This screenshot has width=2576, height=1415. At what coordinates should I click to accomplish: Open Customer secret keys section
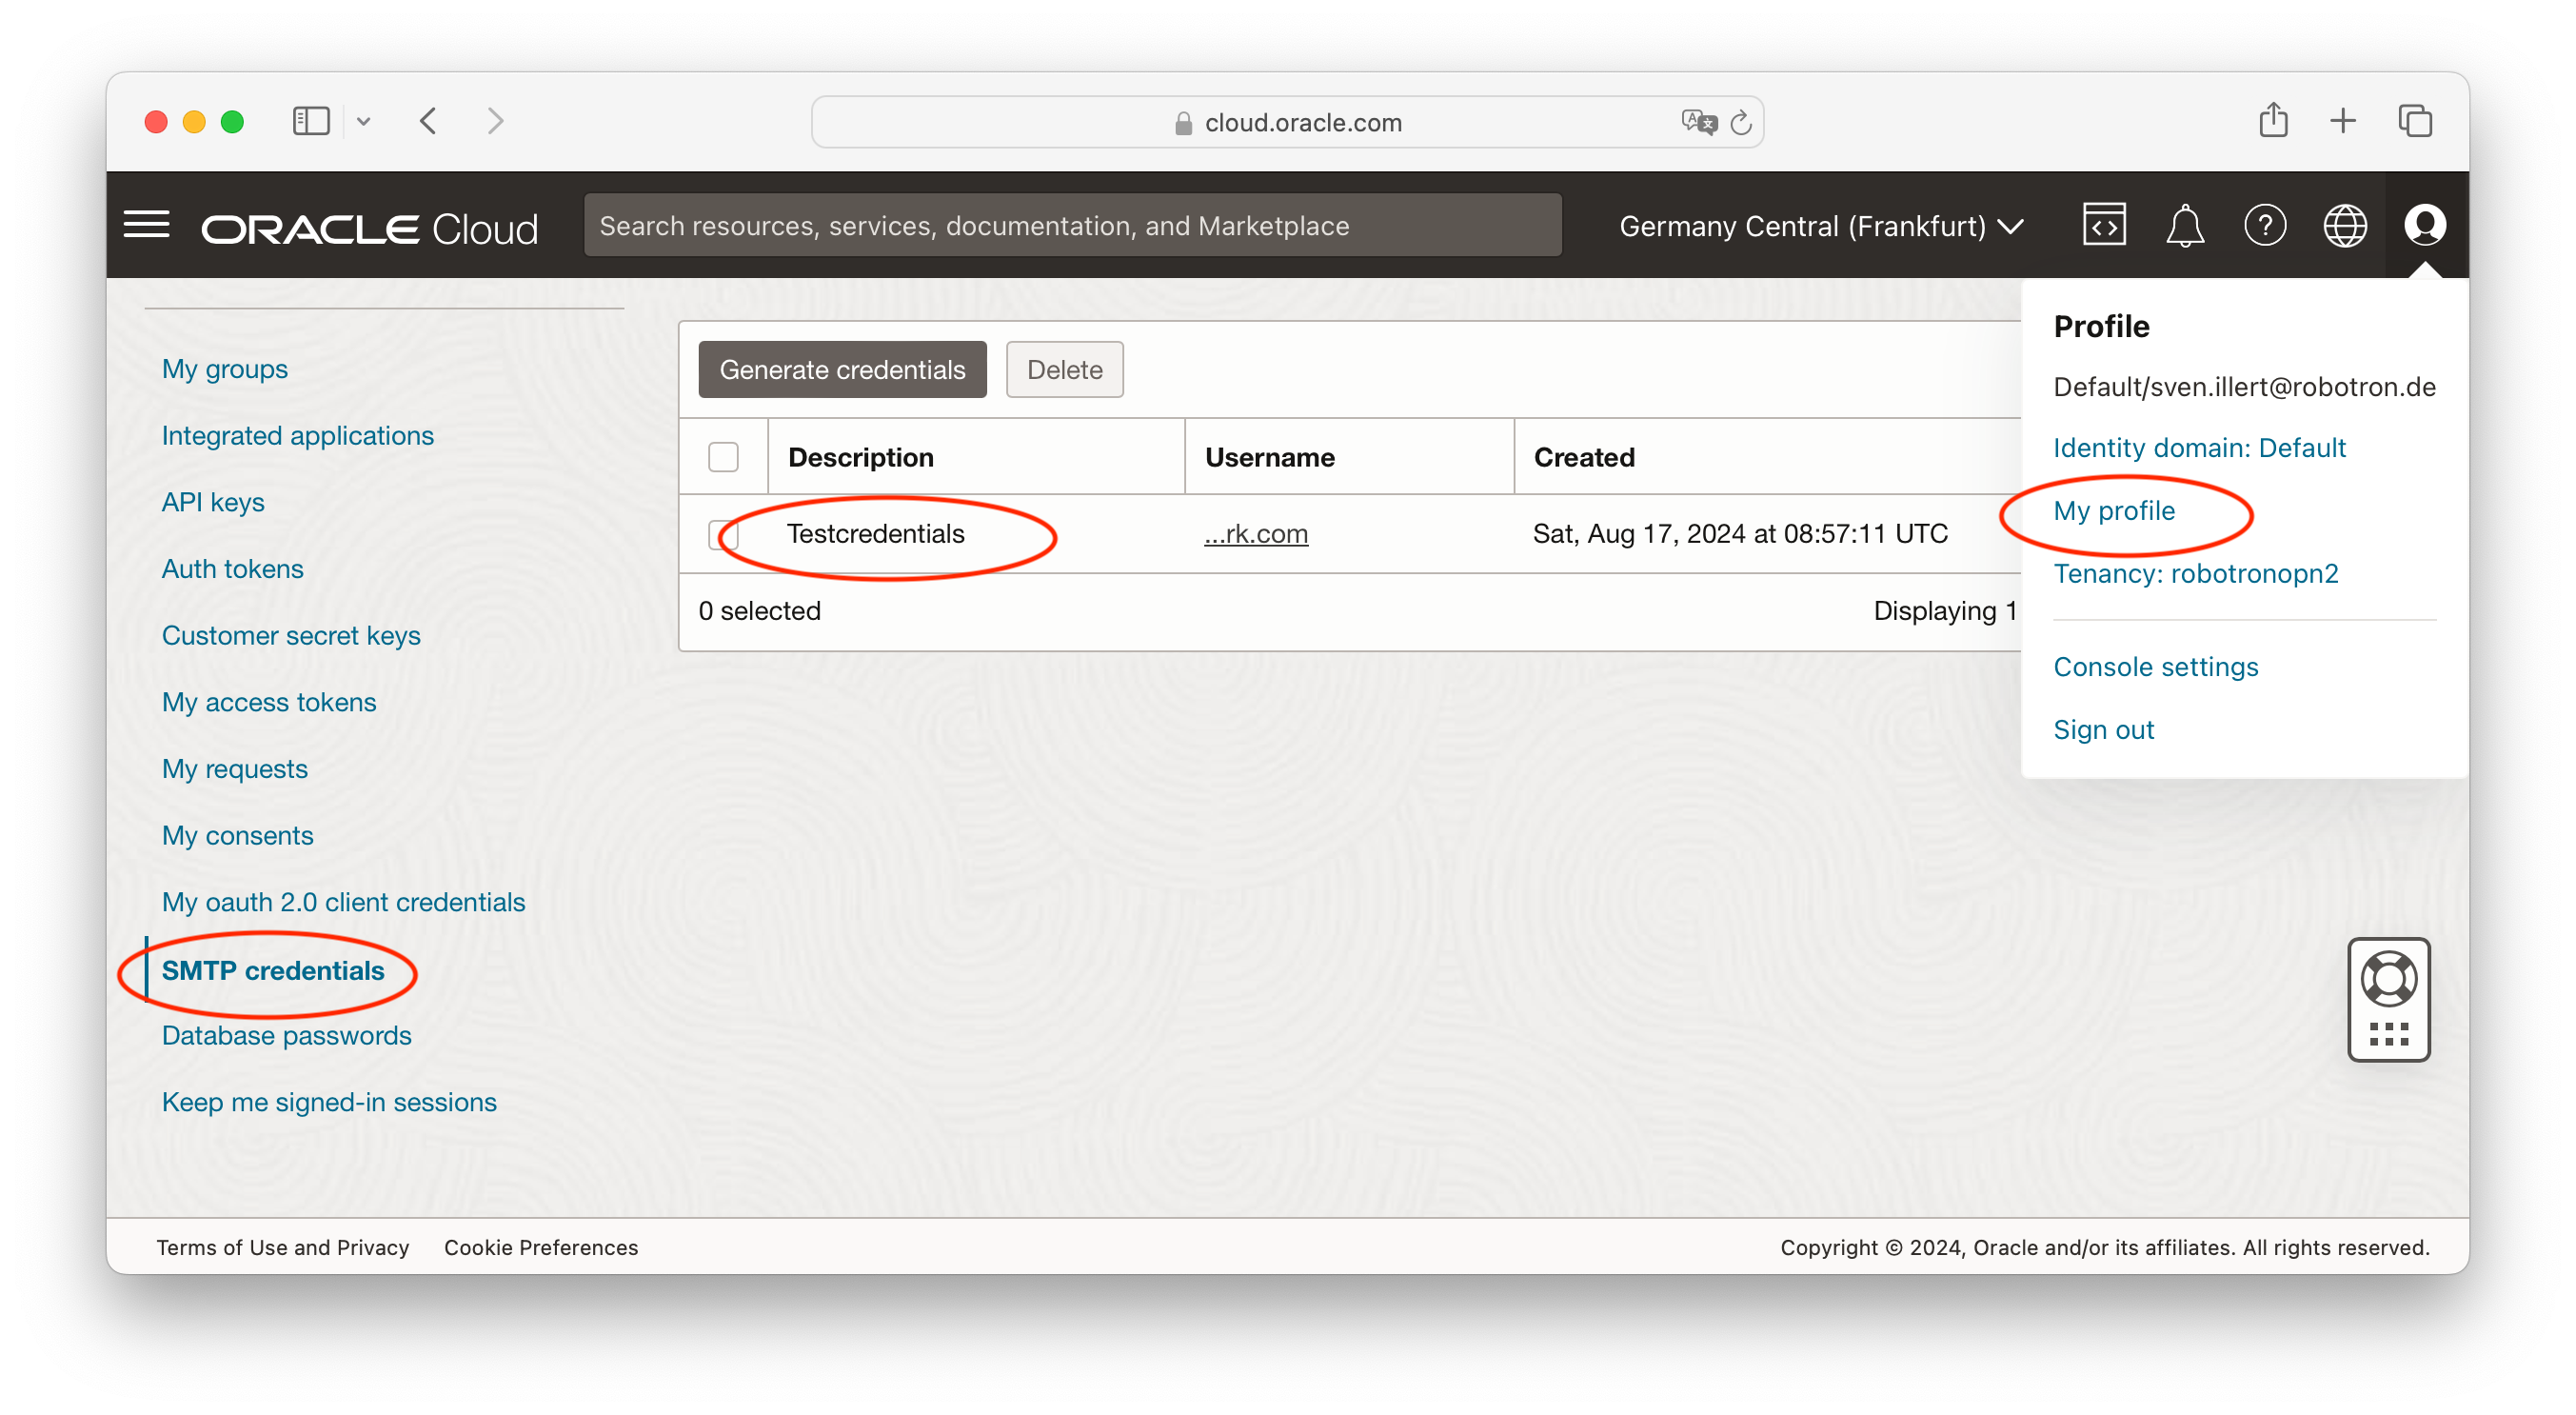coord(291,635)
